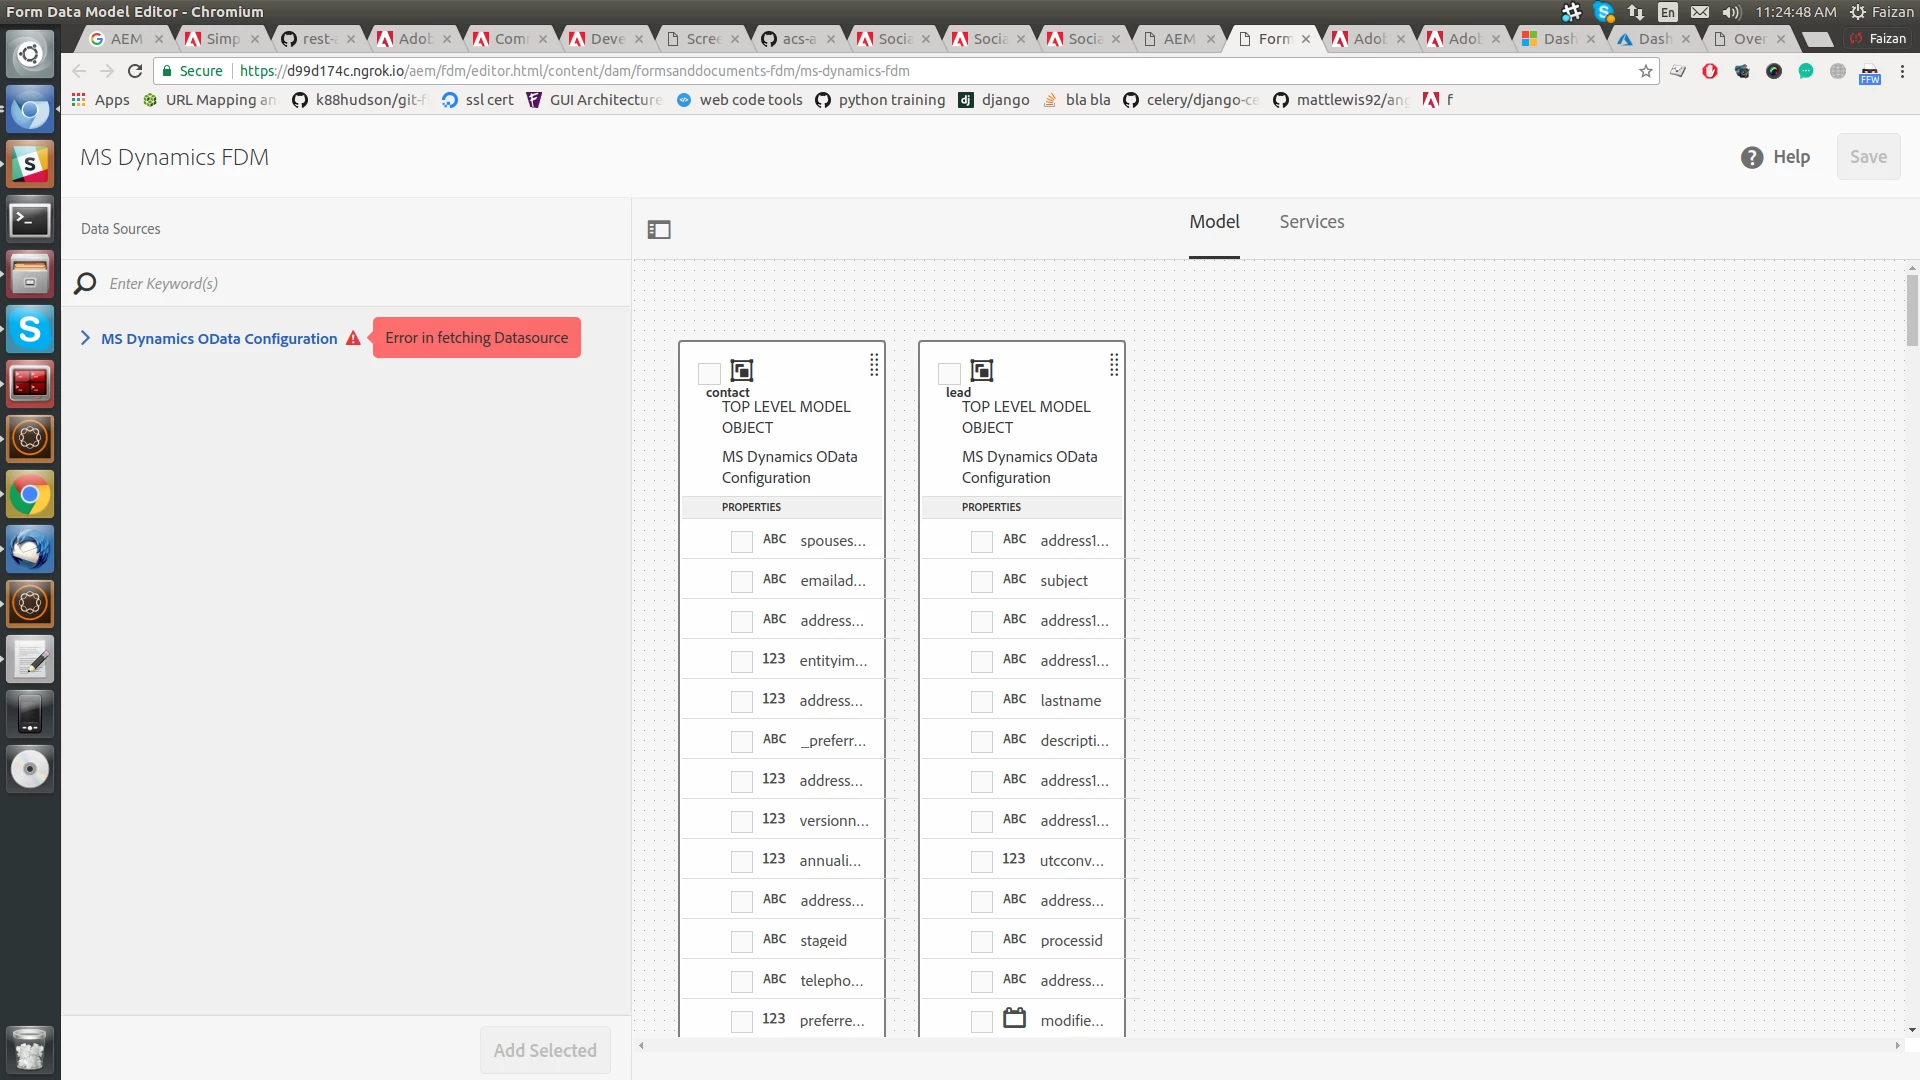Click the search magnifier icon
1920x1080 pixels.
coord(85,284)
